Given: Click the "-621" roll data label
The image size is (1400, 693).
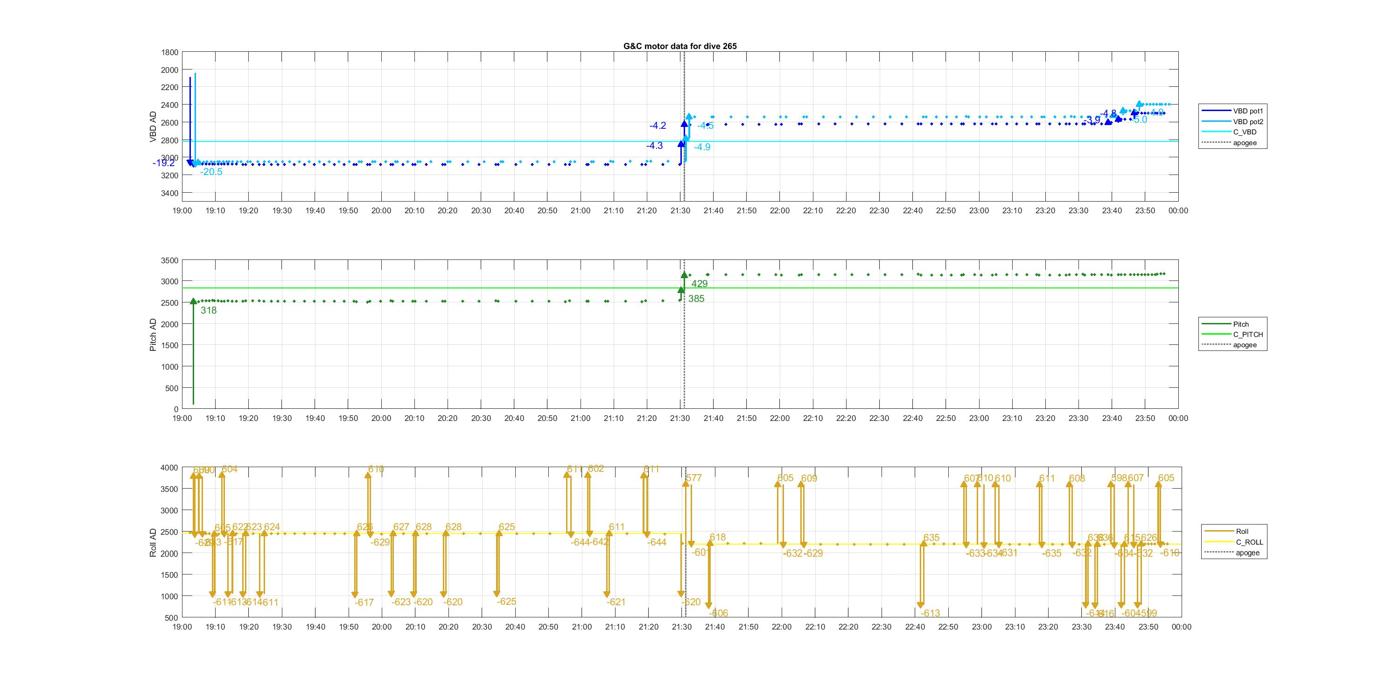Looking at the screenshot, I should [616, 602].
